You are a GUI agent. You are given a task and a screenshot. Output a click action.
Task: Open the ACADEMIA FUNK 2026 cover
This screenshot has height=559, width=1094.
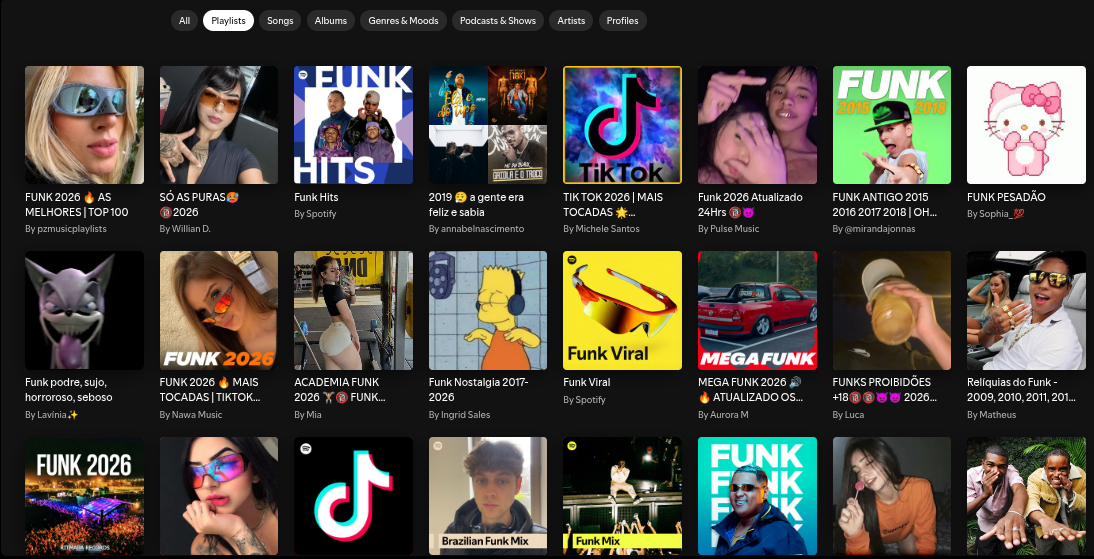354,311
